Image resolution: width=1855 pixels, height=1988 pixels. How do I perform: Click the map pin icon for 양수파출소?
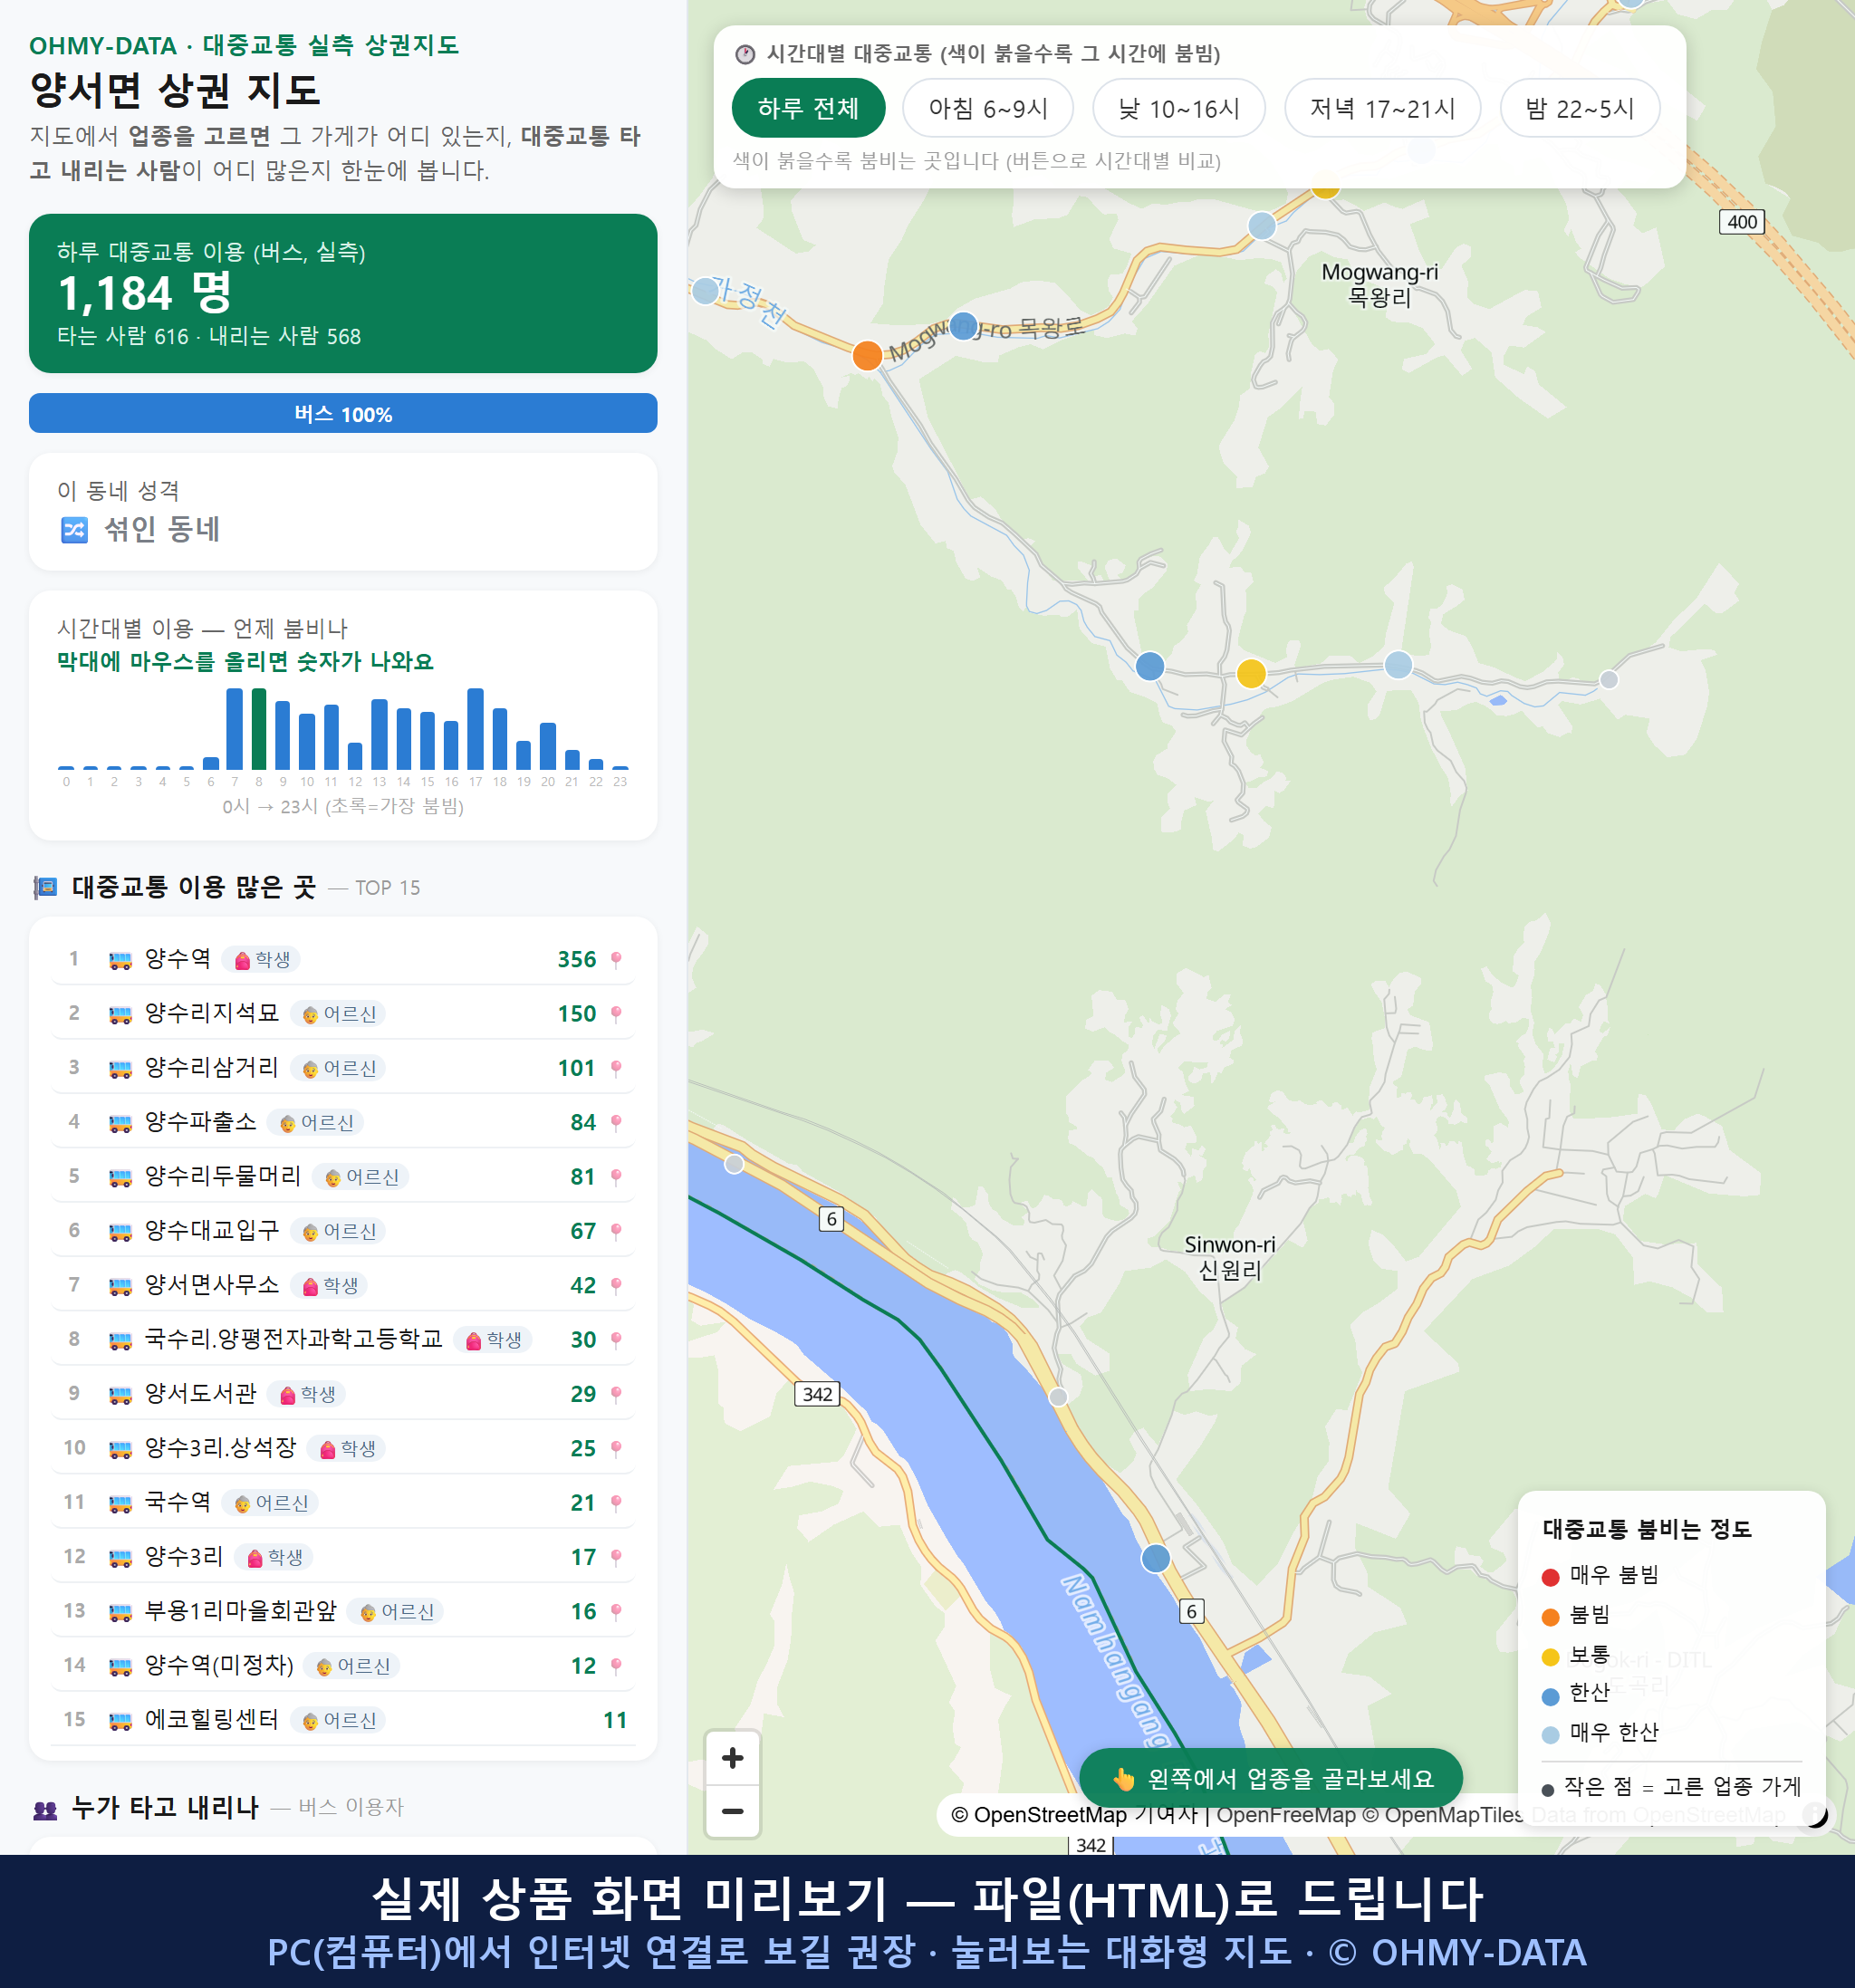616,1123
